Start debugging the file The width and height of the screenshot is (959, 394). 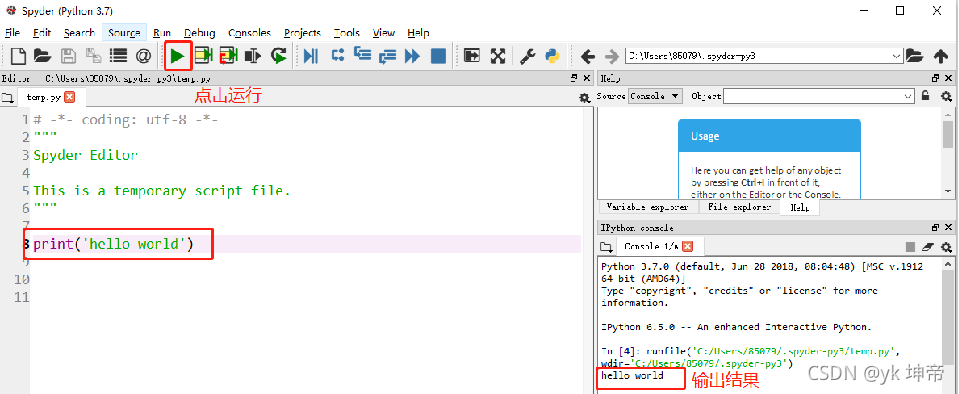click(311, 56)
